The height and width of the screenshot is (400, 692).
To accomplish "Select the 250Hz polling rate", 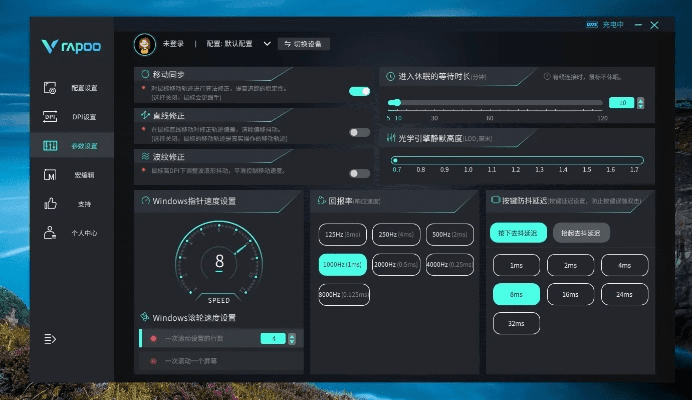I will point(396,234).
